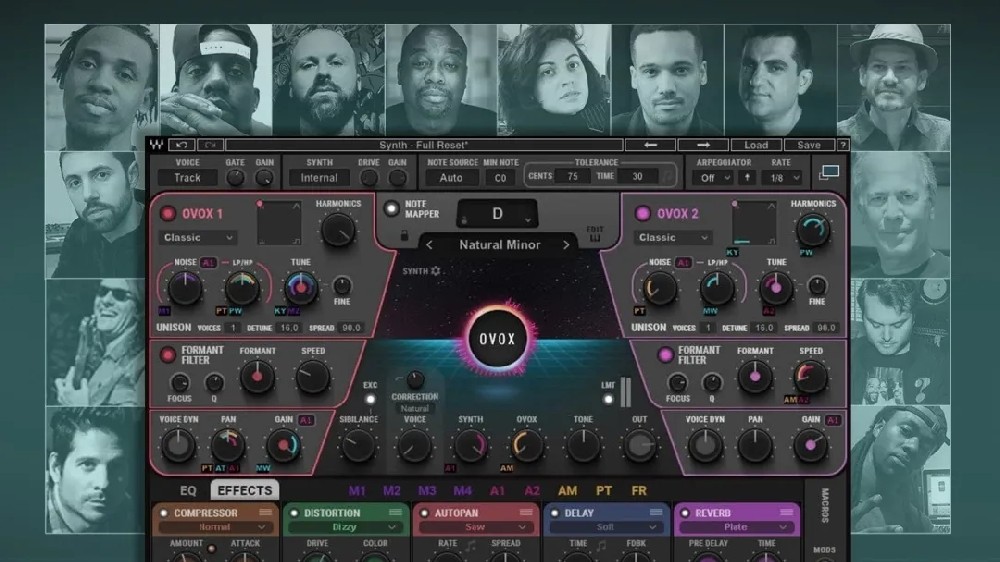Screen dimensions: 1000x562
Task: Open the Synth settings gear icon
Action: click(x=436, y=271)
